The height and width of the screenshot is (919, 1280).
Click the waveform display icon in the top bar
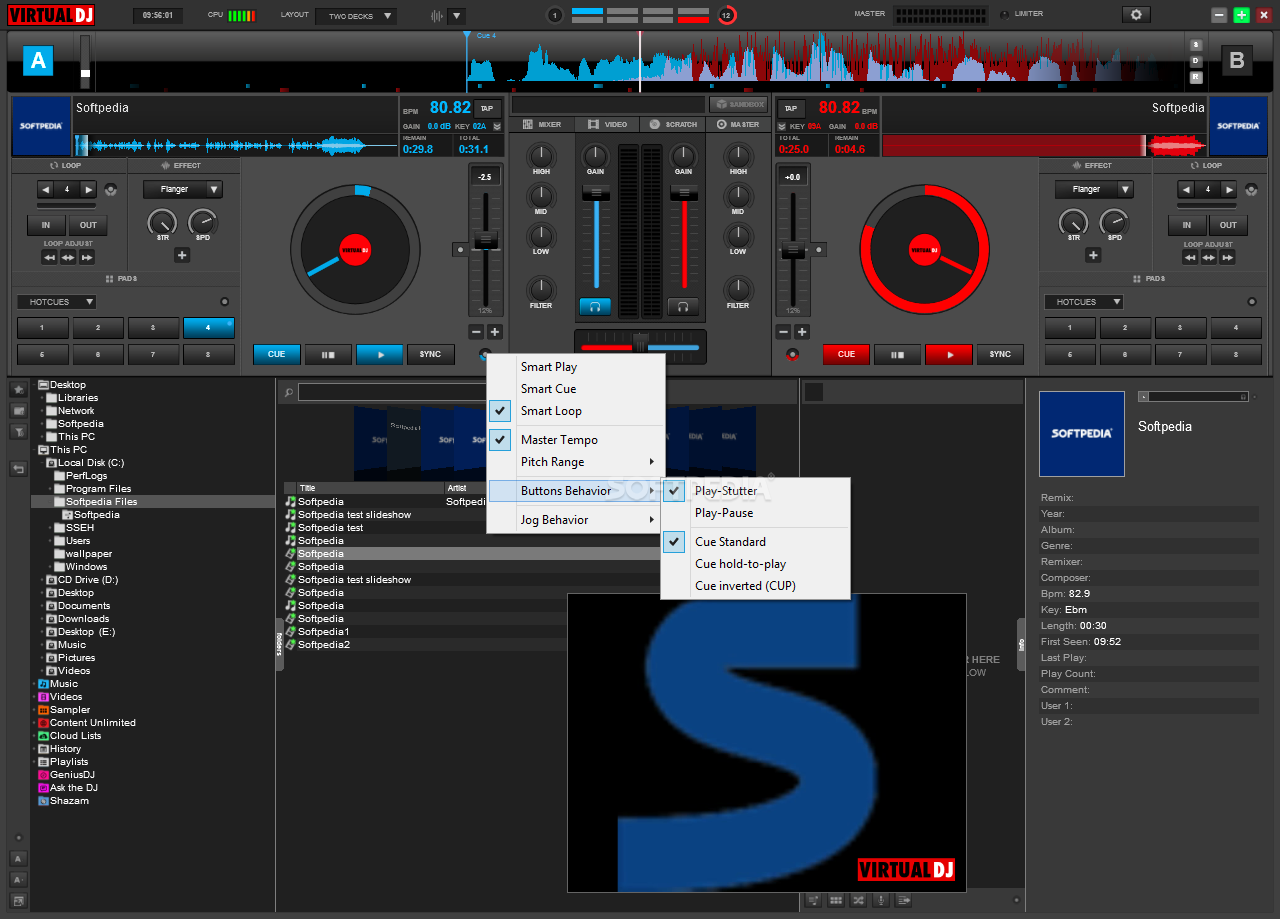click(x=437, y=16)
